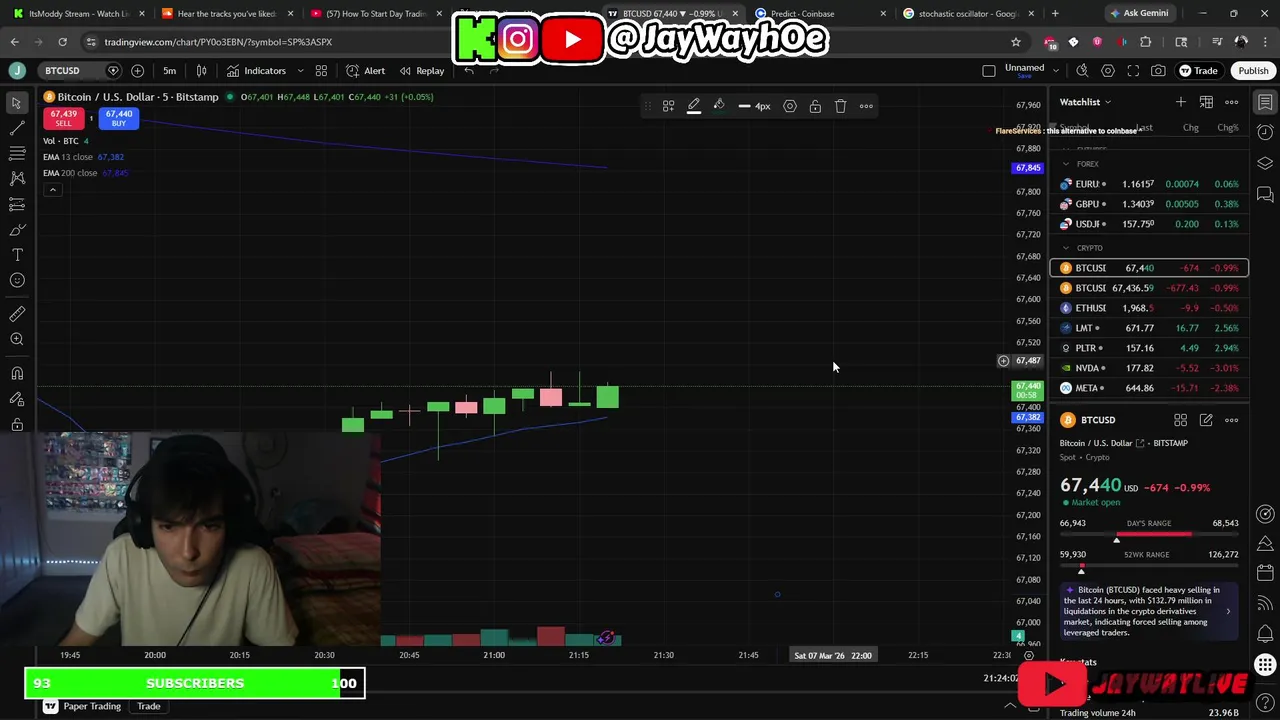1280x720 pixels.
Task: Open watchlist advanced view table icon
Action: pyautogui.click(x=1206, y=102)
